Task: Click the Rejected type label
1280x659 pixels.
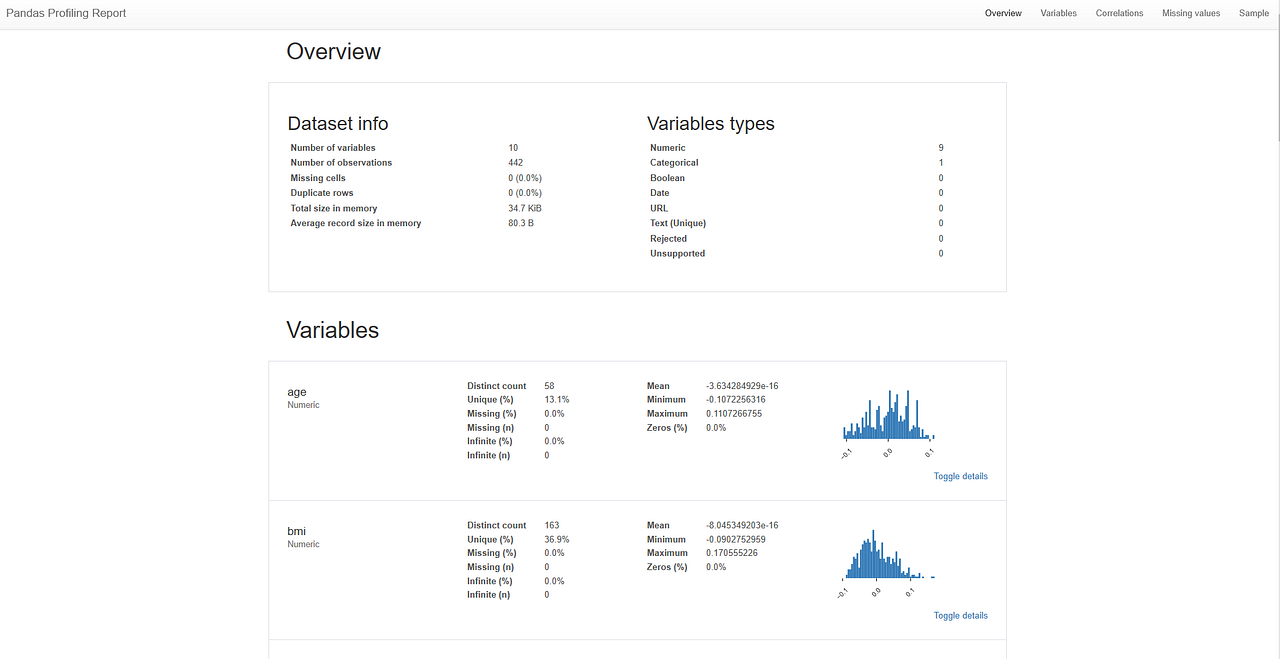Action: (668, 238)
